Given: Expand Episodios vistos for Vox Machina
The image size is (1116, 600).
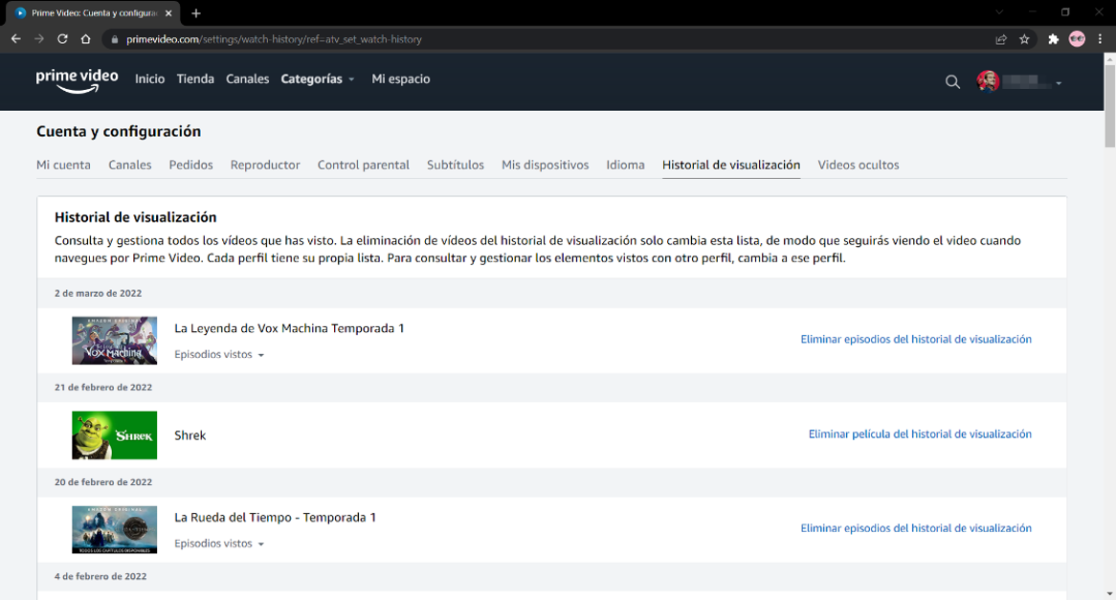Looking at the screenshot, I should (219, 355).
